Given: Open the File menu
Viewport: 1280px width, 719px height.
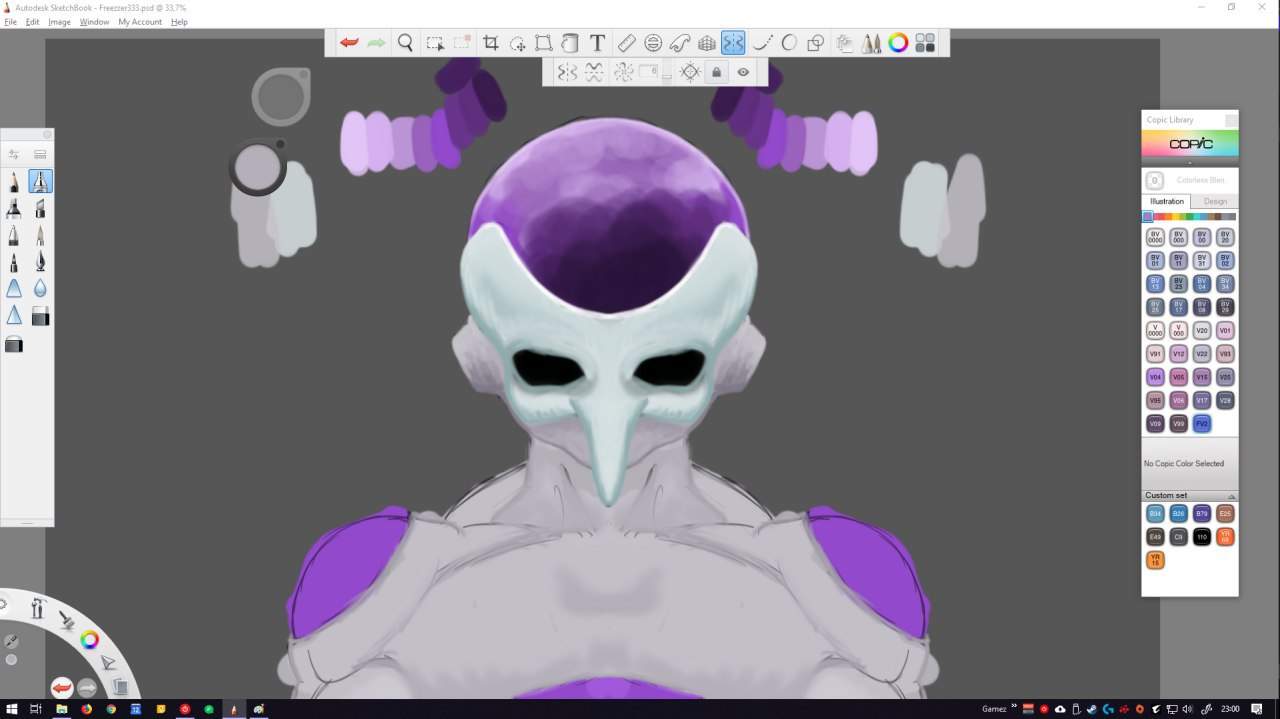Looking at the screenshot, I should tap(10, 22).
